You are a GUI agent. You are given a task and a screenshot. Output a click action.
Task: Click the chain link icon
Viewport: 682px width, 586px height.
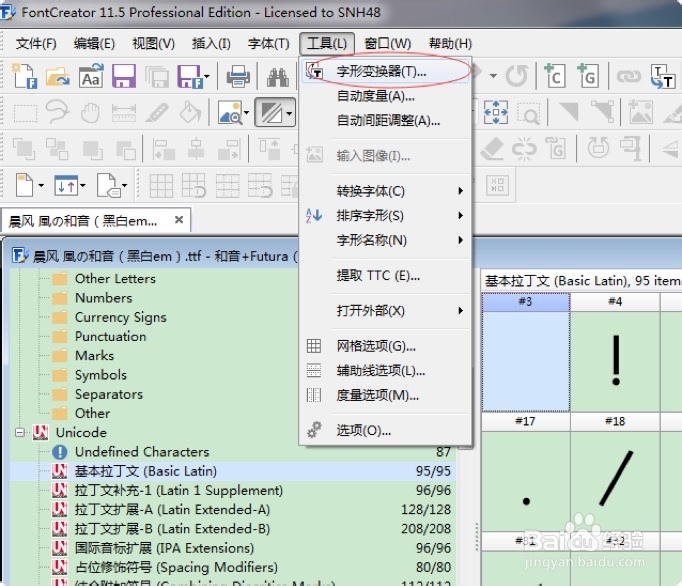[629, 77]
